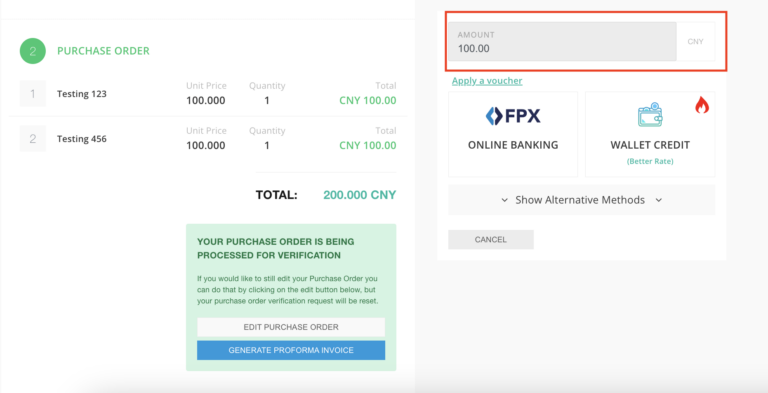The height and width of the screenshot is (393, 768).
Task: Expand the chevron right of Show Alternative Methods
Action: point(659,200)
